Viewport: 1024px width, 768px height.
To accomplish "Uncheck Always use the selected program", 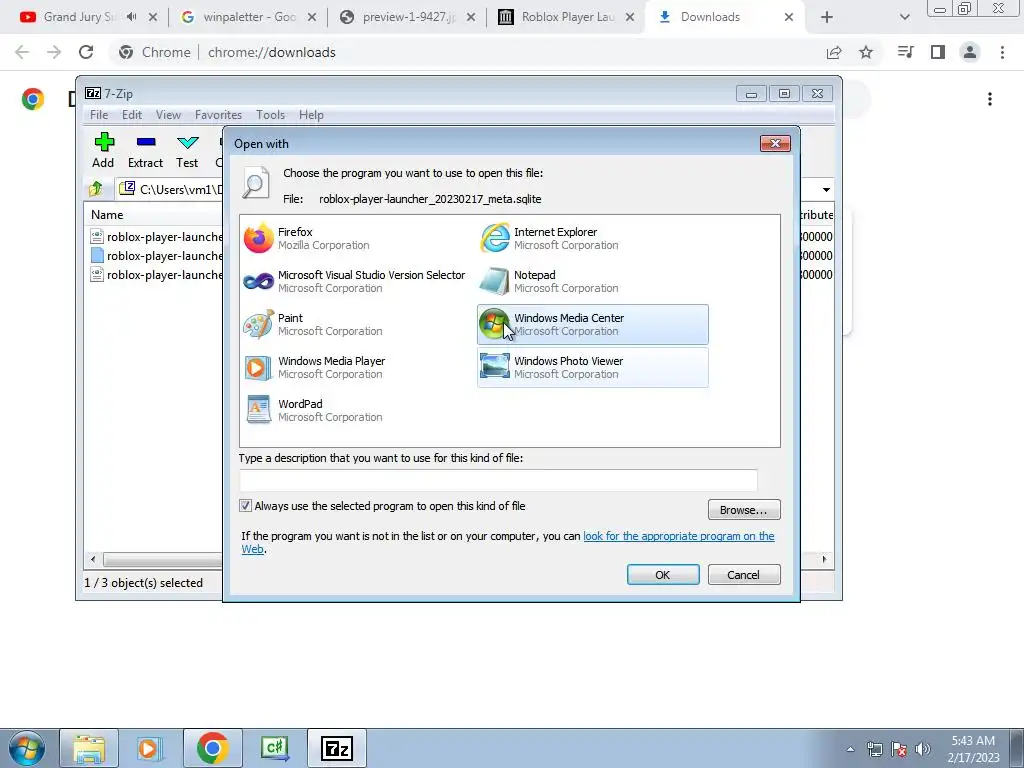I will pos(246,505).
